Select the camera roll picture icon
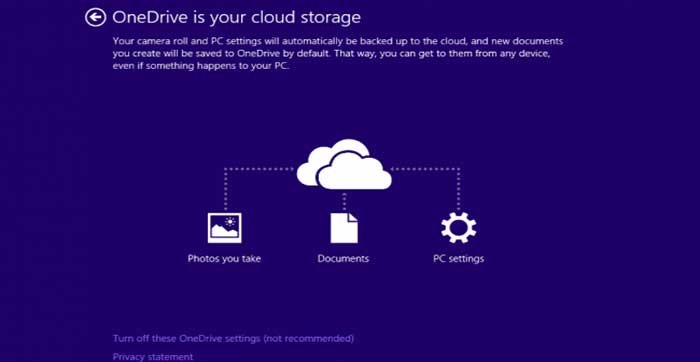Viewport: 700px width, 362px height. coord(225,228)
